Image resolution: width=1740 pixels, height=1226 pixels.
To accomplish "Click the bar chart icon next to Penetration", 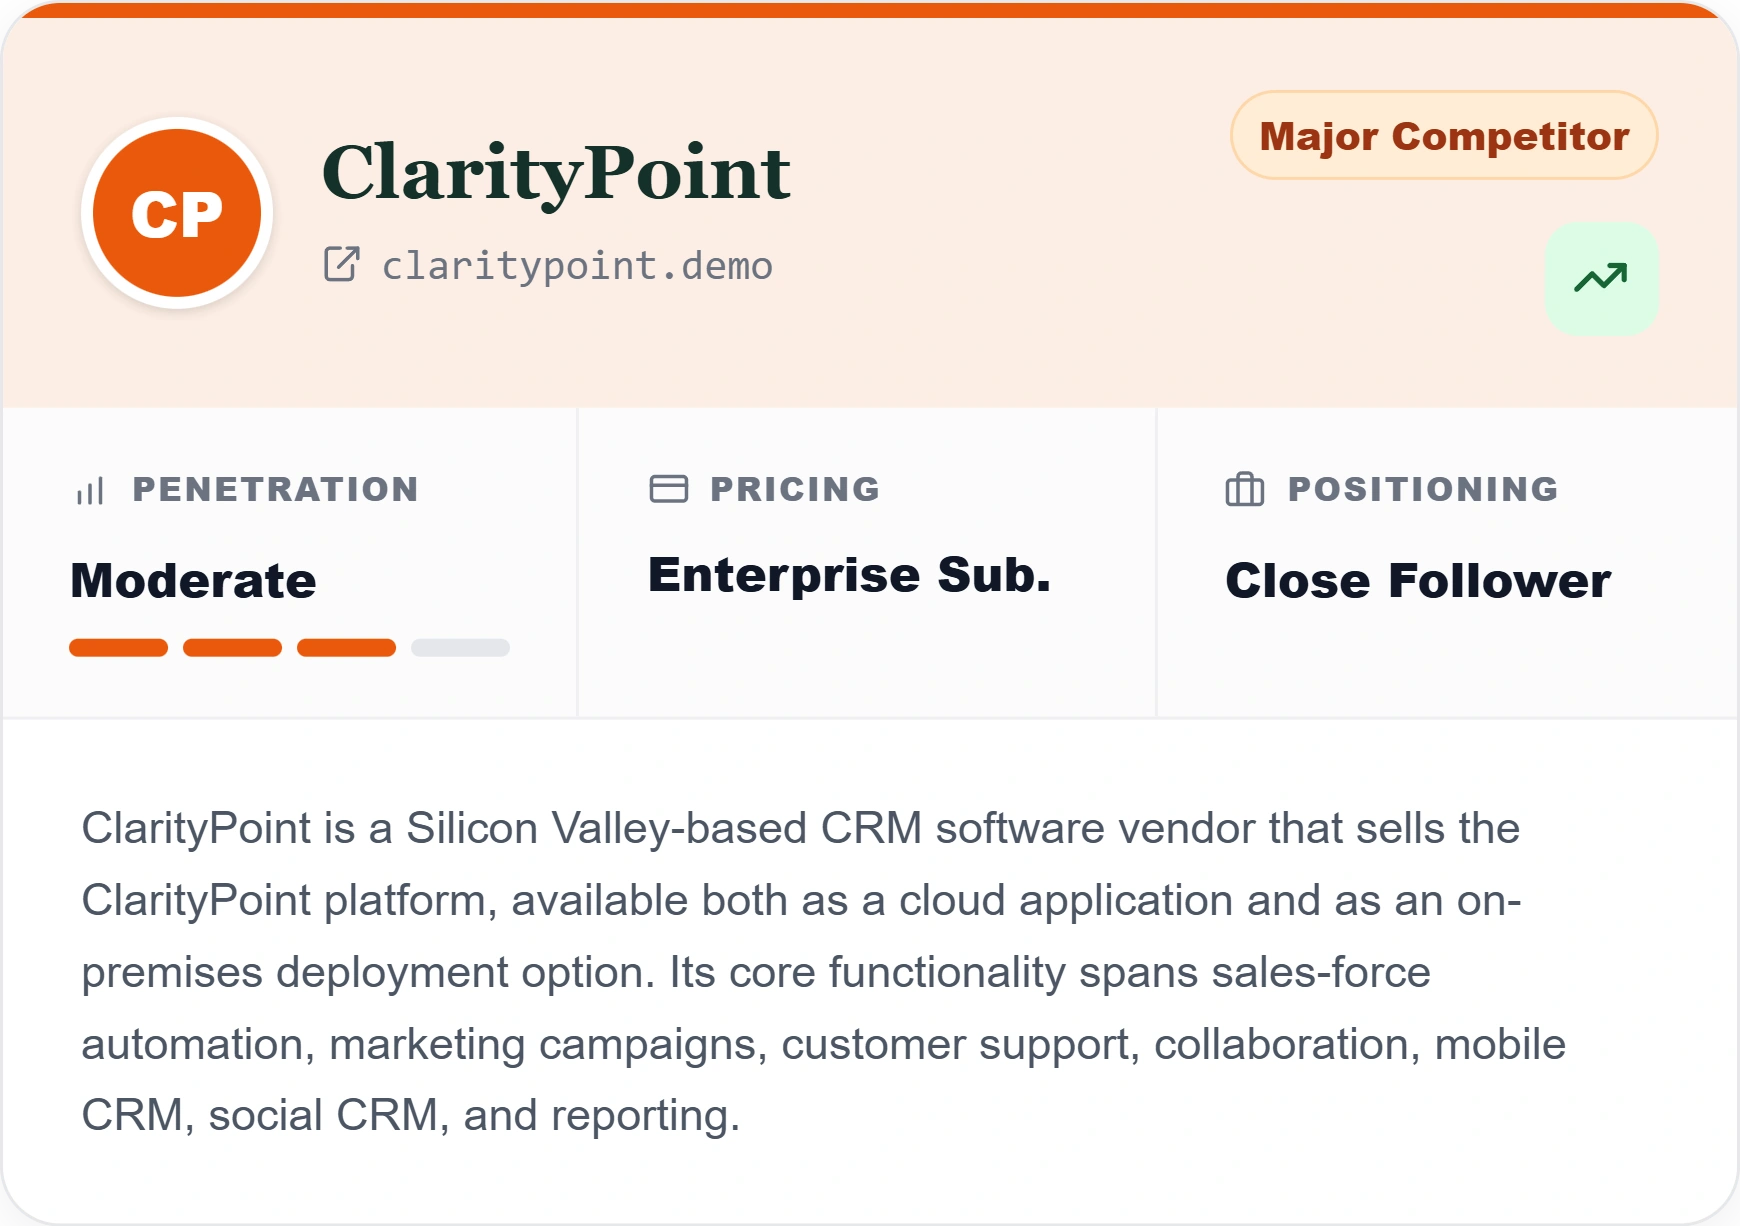I will pyautogui.click(x=90, y=490).
